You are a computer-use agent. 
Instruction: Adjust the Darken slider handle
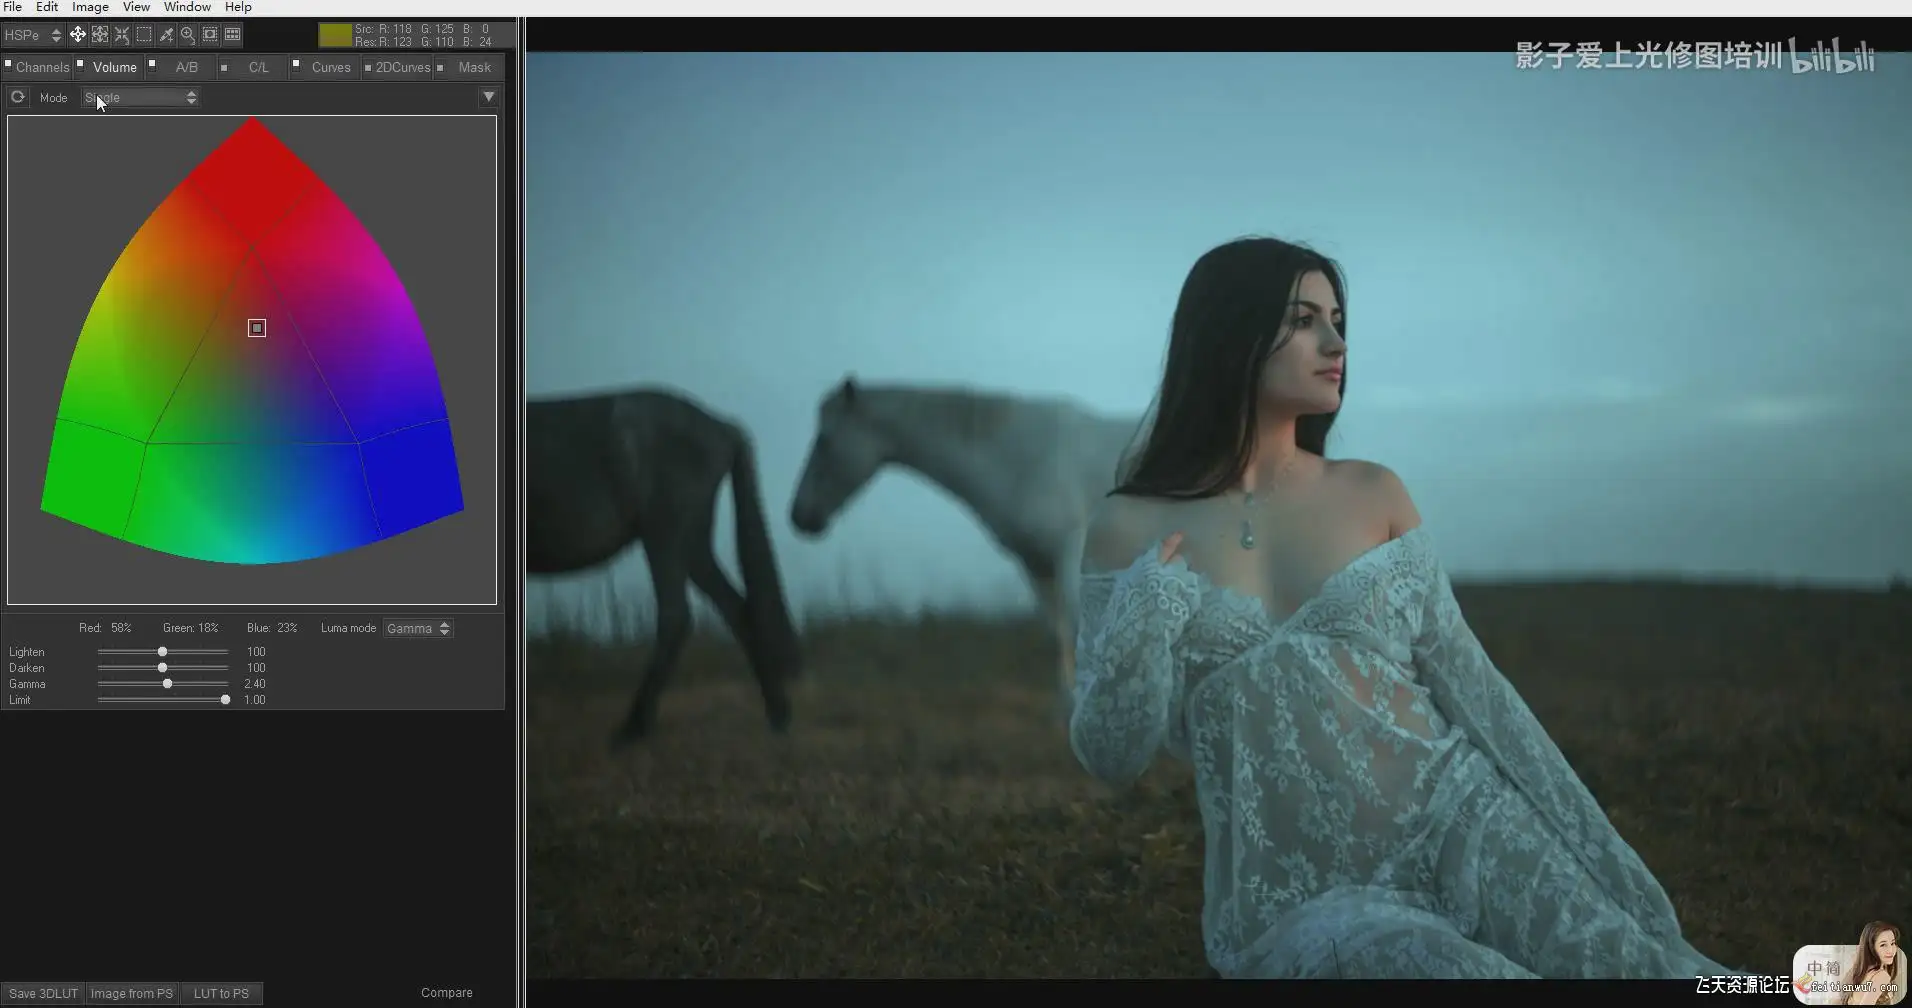click(162, 668)
